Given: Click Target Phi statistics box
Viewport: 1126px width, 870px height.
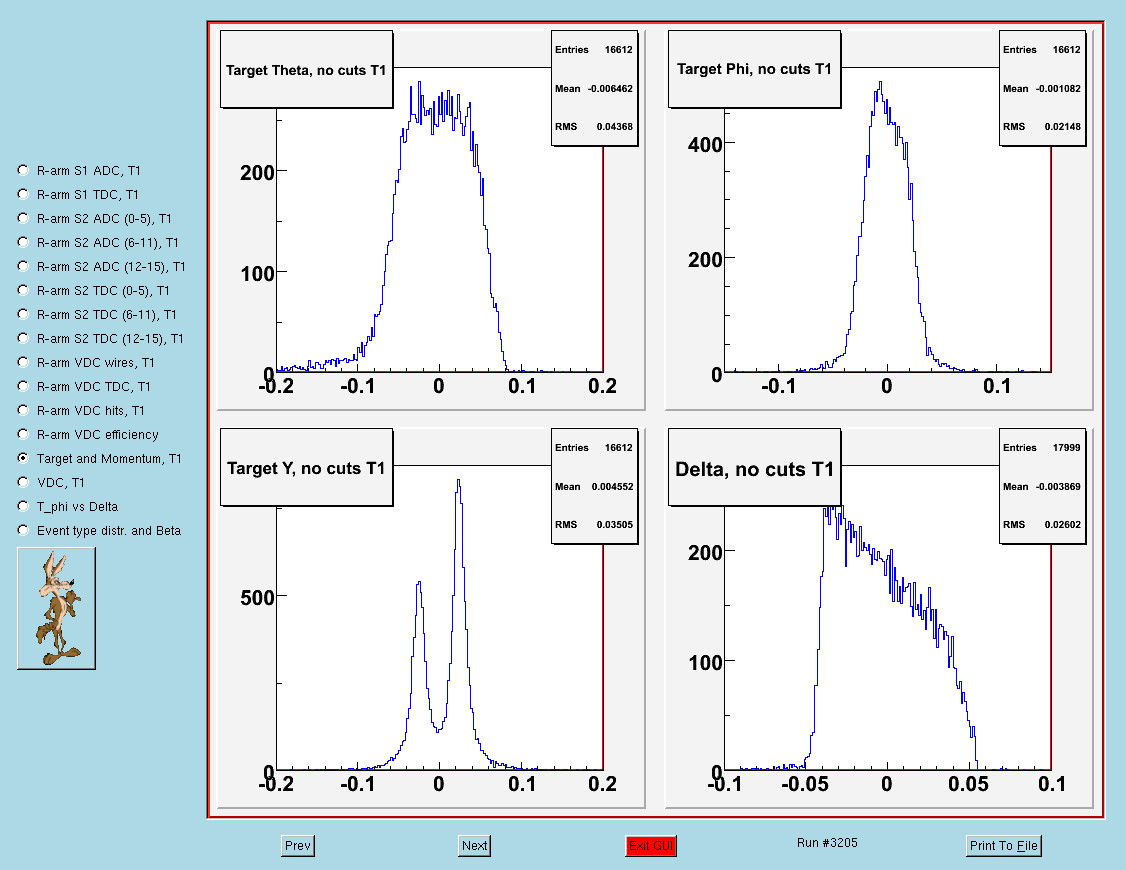Looking at the screenshot, I should (1043, 88).
